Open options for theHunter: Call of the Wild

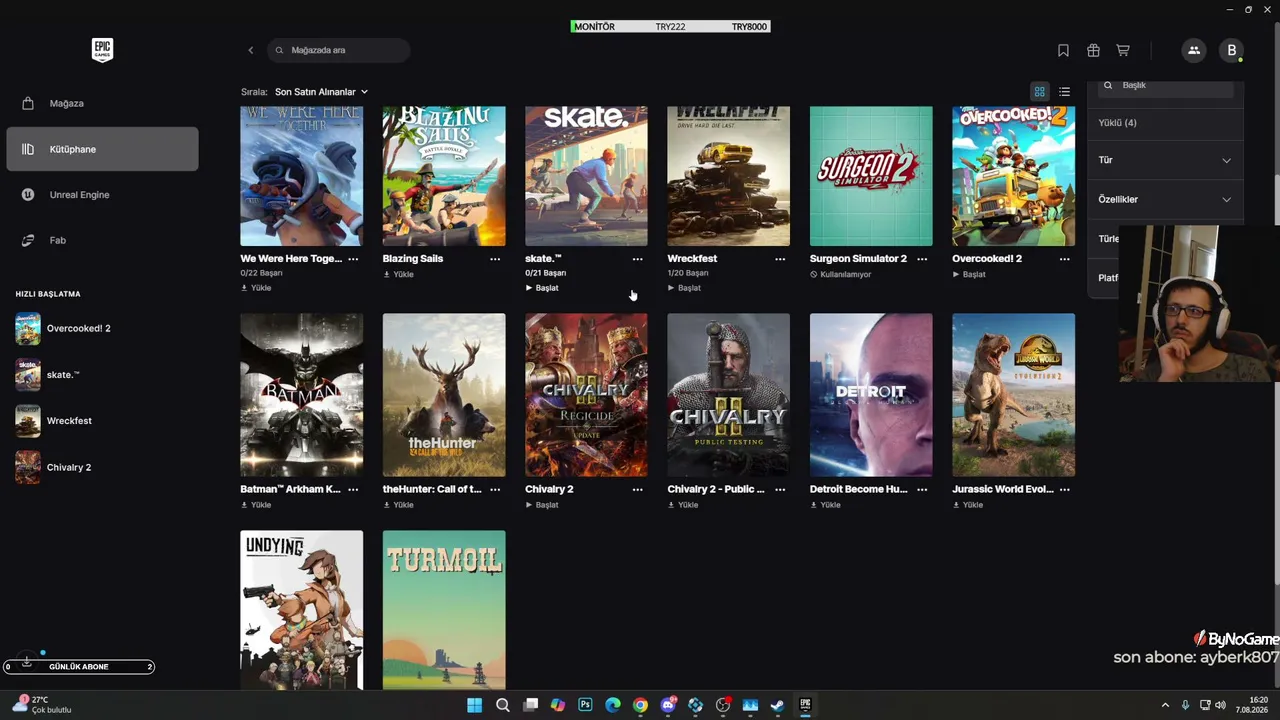(x=495, y=490)
